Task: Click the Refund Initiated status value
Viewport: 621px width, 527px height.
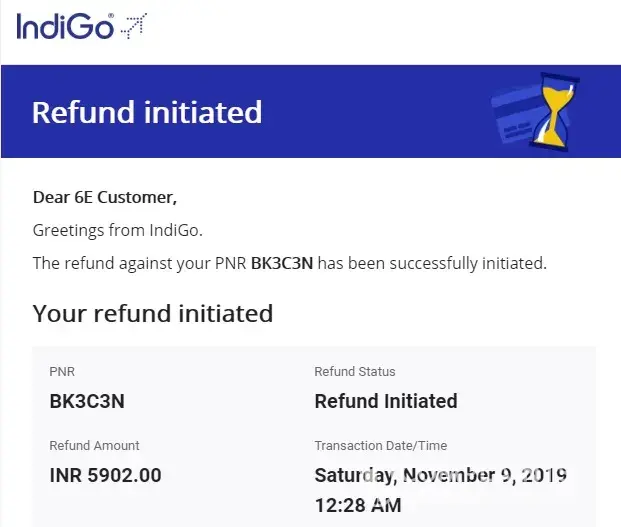Action: pyautogui.click(x=386, y=401)
